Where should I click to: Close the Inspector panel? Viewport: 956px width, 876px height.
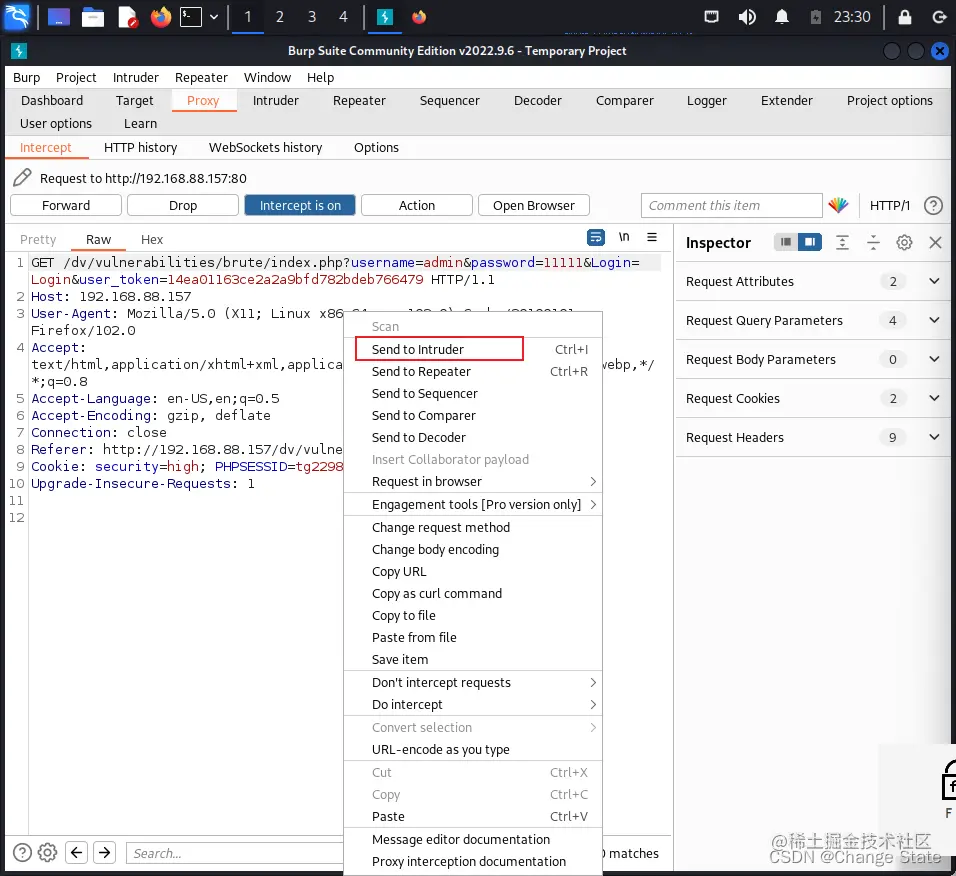coord(935,243)
